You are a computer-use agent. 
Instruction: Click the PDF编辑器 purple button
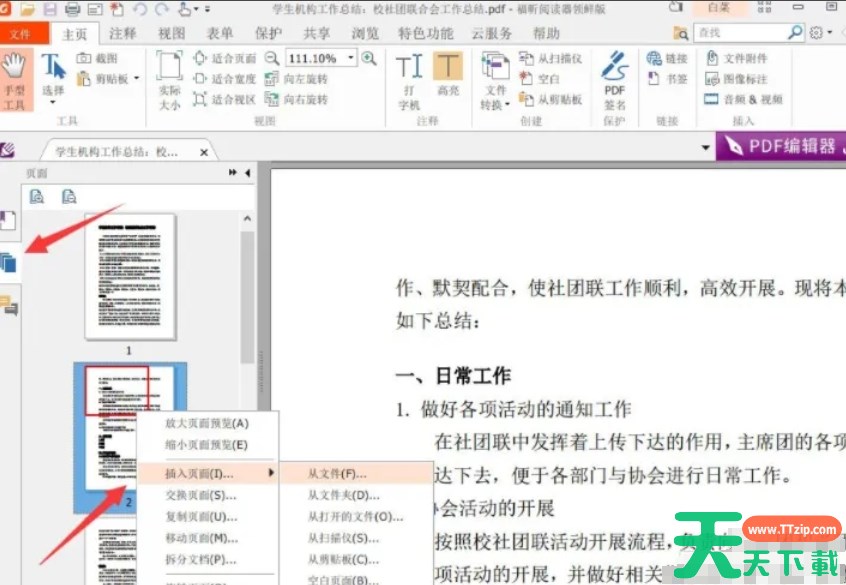point(782,146)
